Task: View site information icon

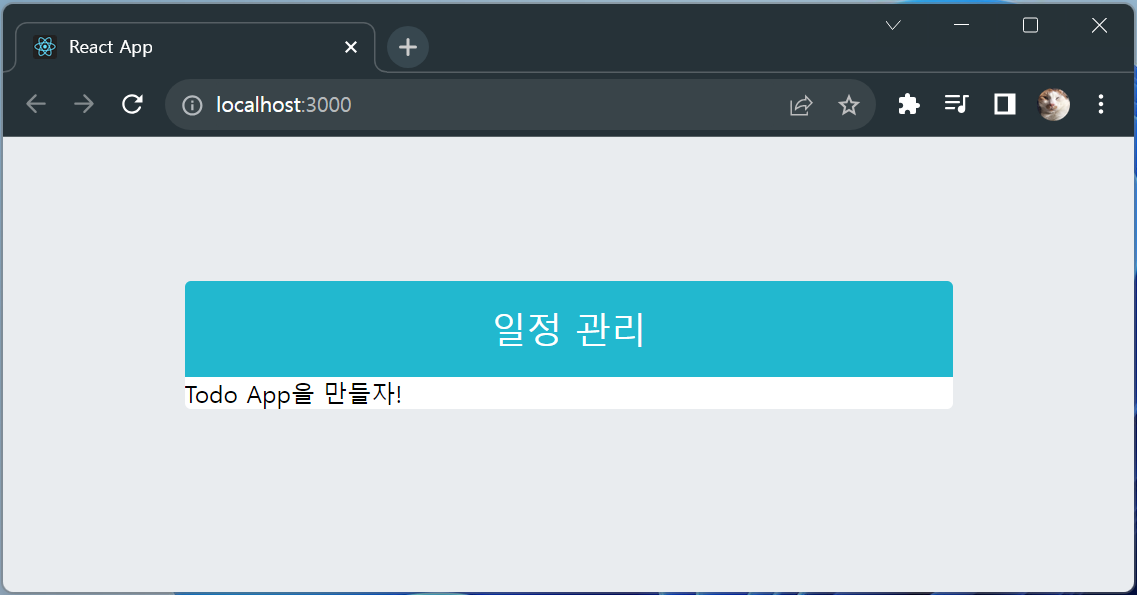Action: [192, 105]
